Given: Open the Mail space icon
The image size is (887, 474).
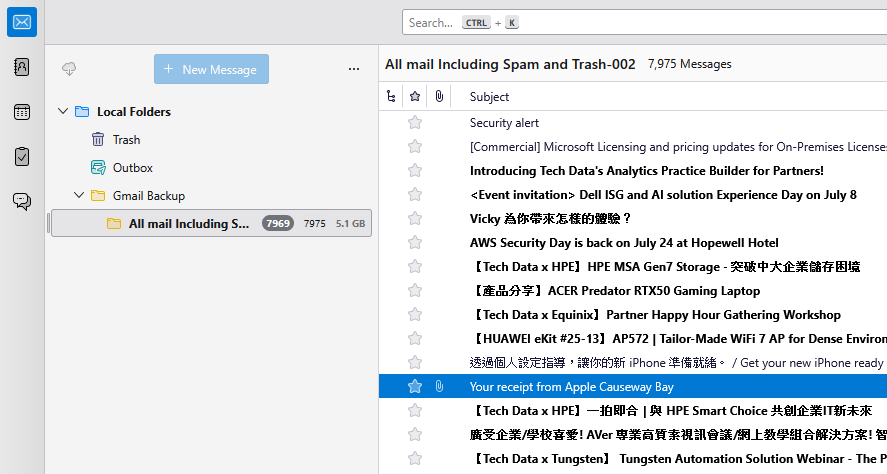Looking at the screenshot, I should click(x=22, y=22).
